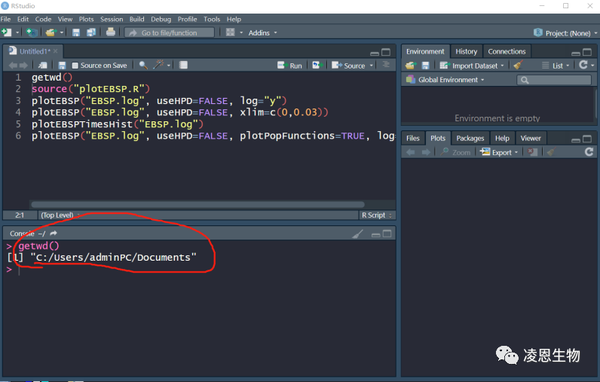Print the current file using the printer icon

click(x=111, y=32)
